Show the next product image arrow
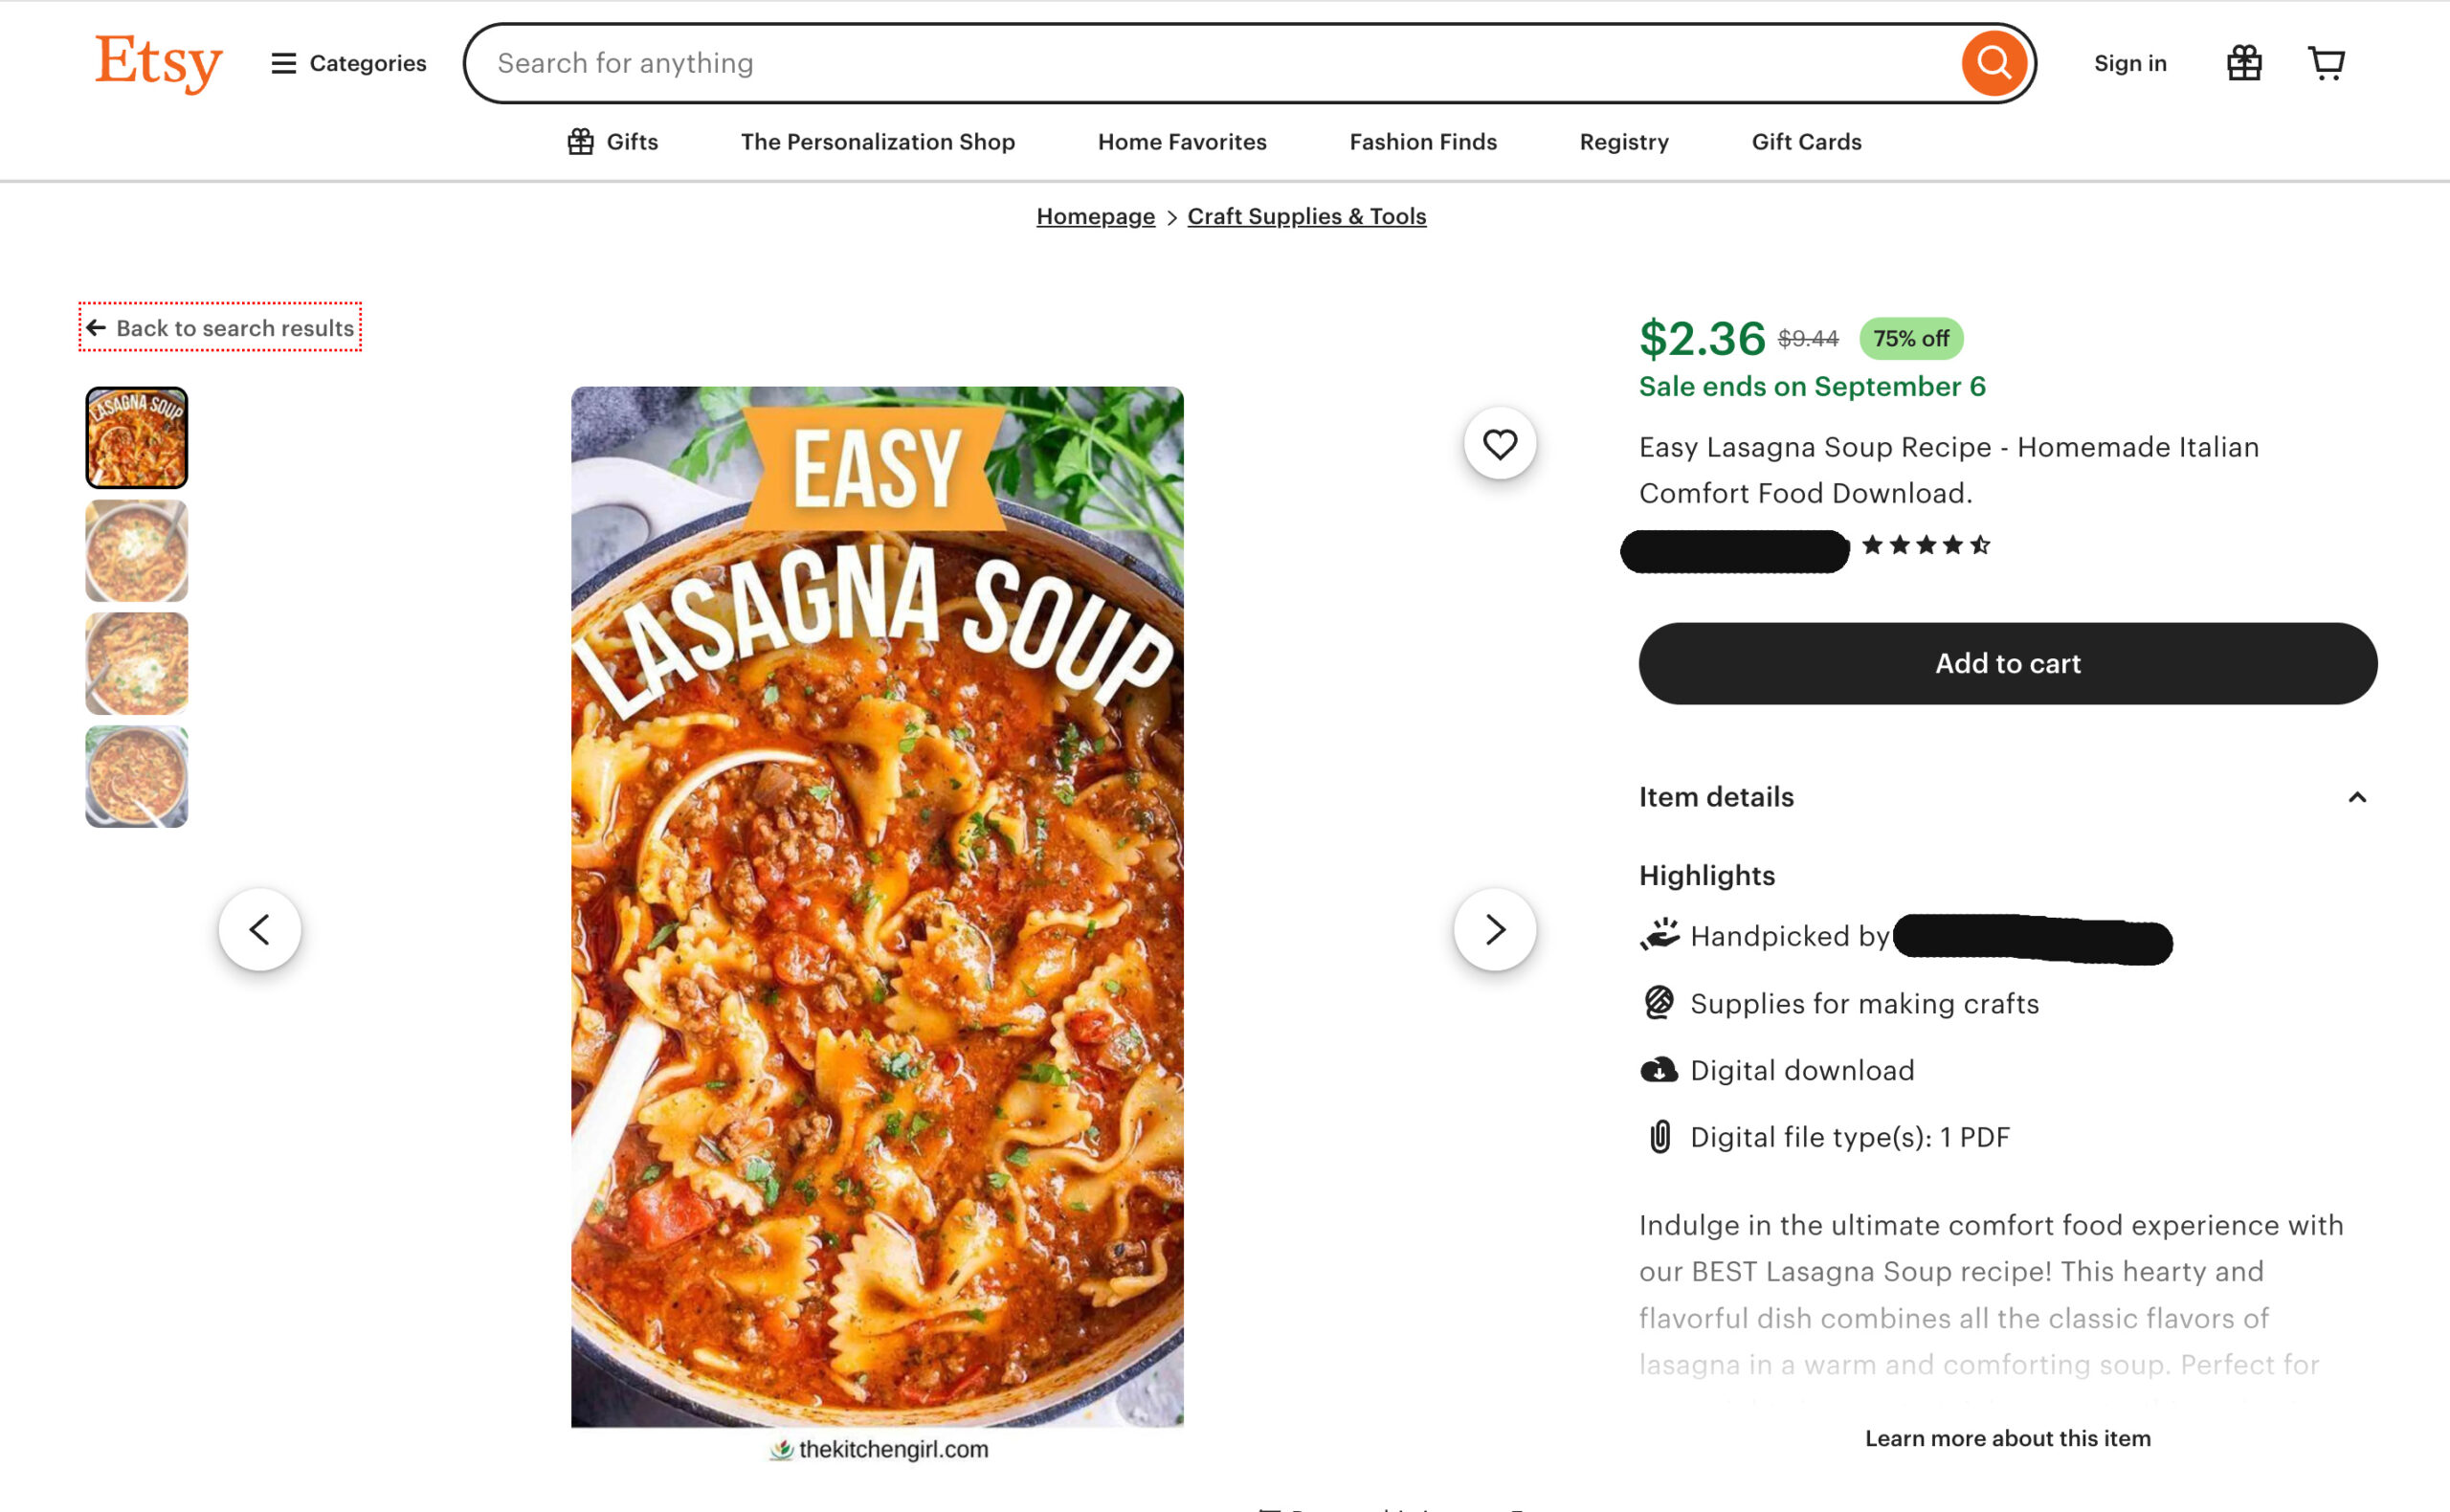Screen dimensions: 2450x1512 pyautogui.click(x=1494, y=929)
